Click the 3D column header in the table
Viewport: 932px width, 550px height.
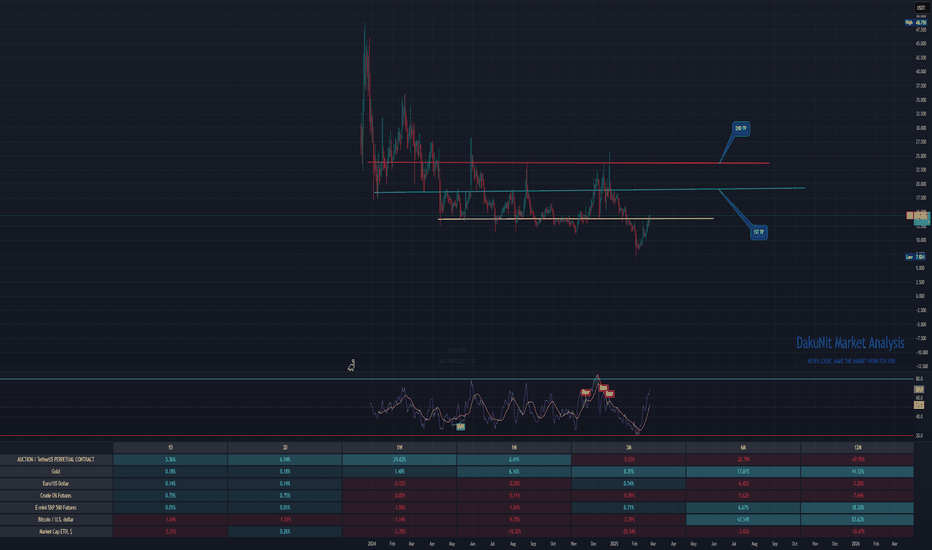click(x=285, y=447)
